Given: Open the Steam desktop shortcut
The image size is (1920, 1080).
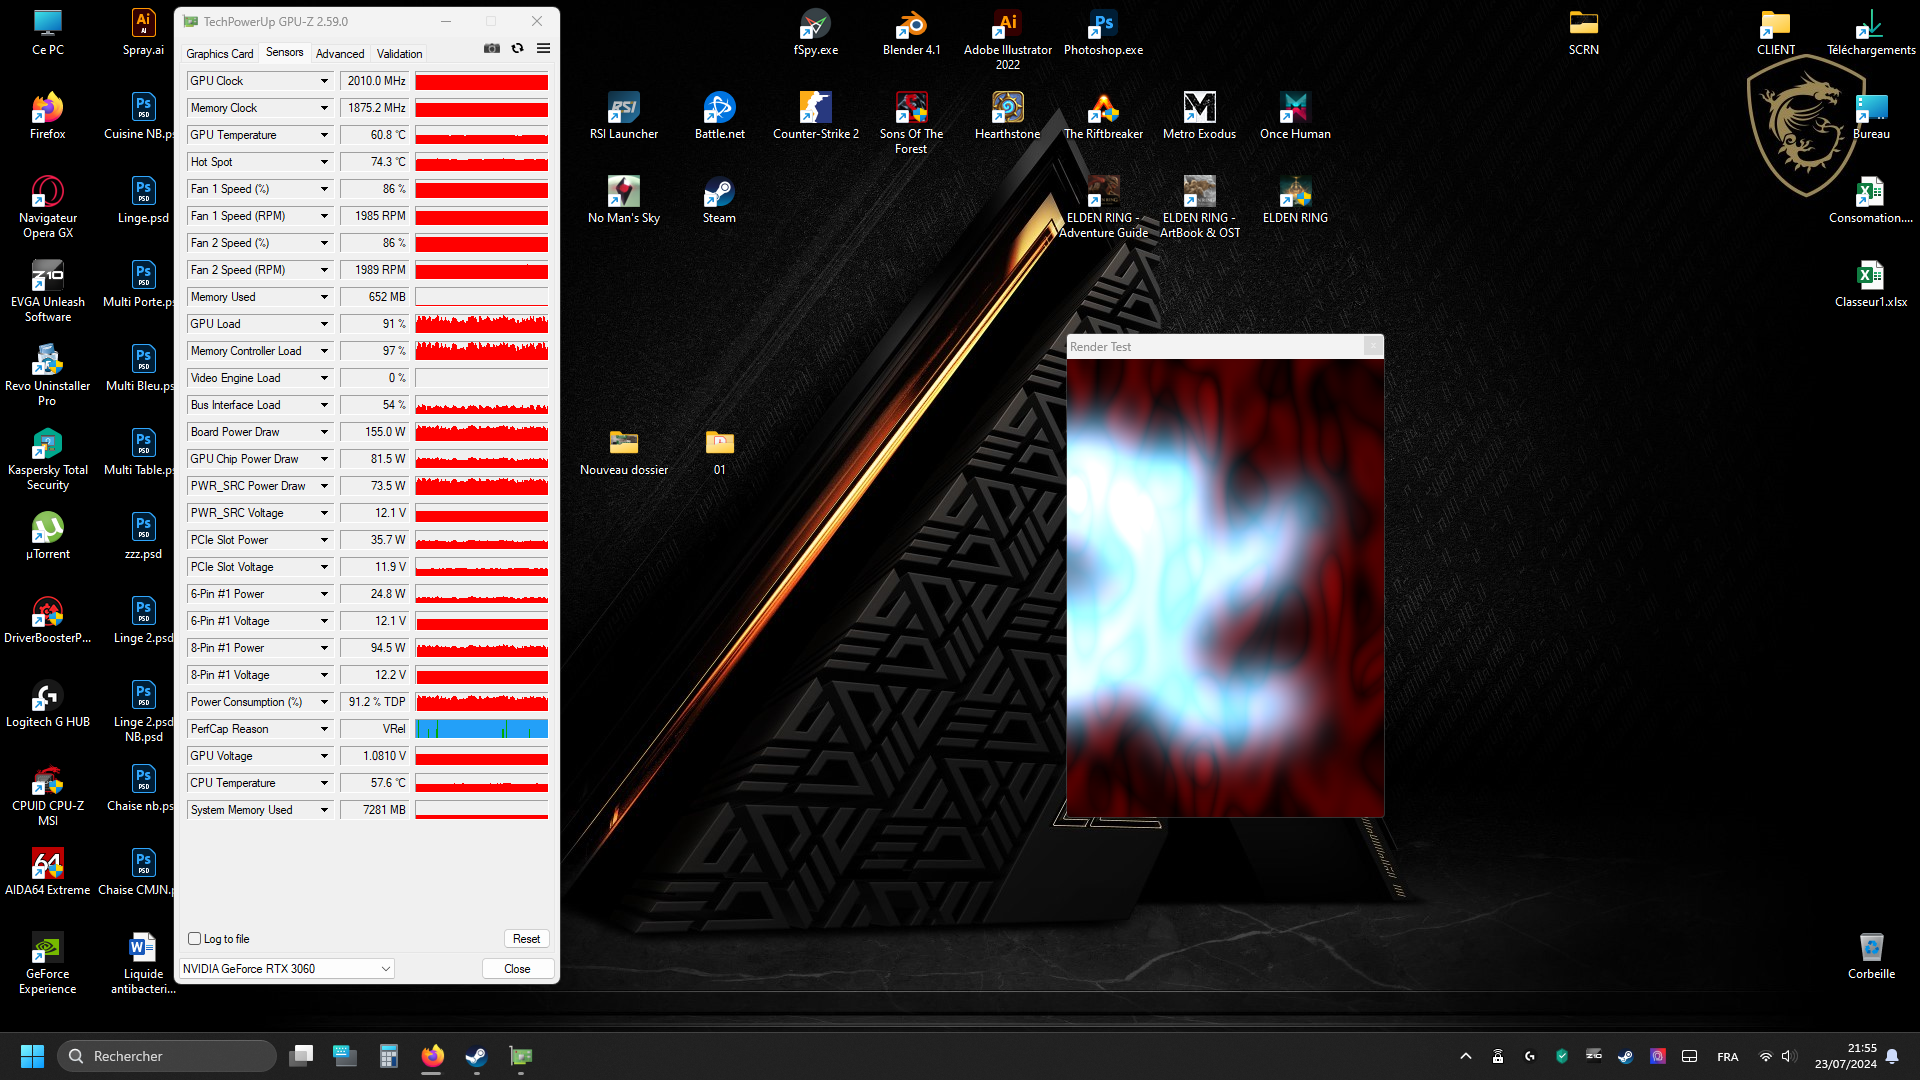Looking at the screenshot, I should click(x=719, y=193).
